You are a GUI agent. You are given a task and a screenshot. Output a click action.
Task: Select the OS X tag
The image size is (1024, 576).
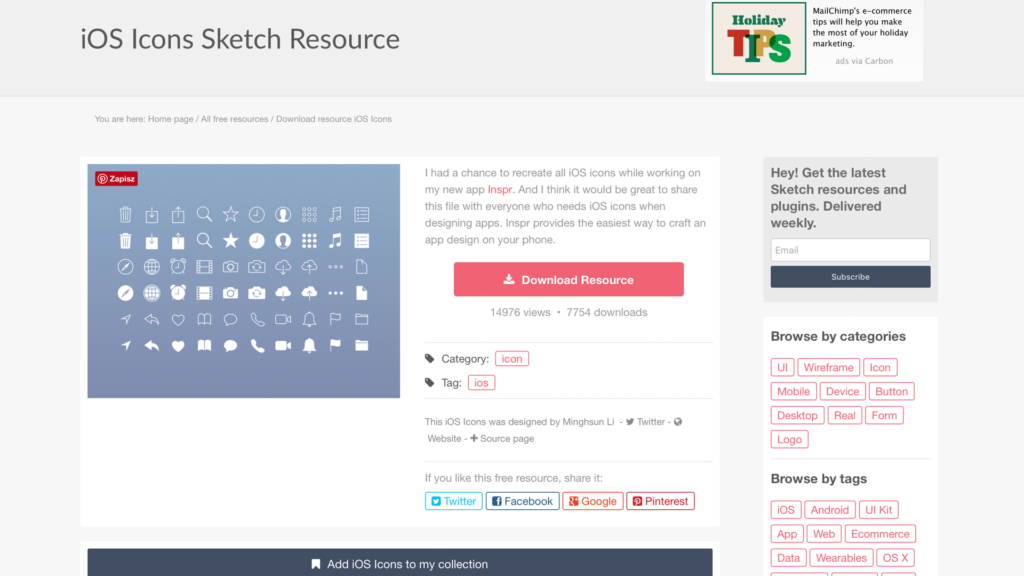coord(895,558)
